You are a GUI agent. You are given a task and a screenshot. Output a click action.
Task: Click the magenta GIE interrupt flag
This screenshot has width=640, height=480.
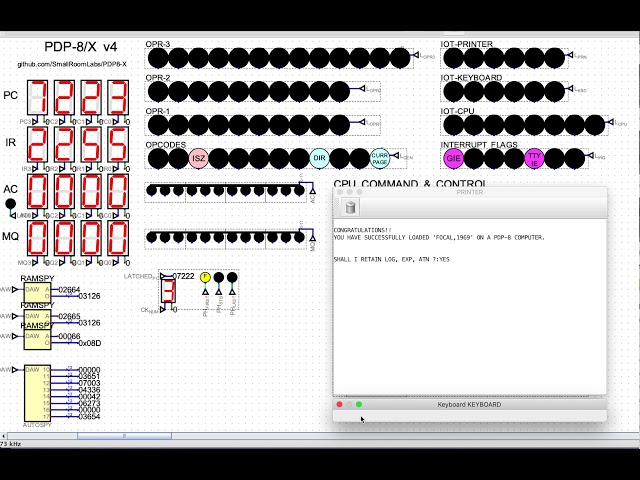454,158
